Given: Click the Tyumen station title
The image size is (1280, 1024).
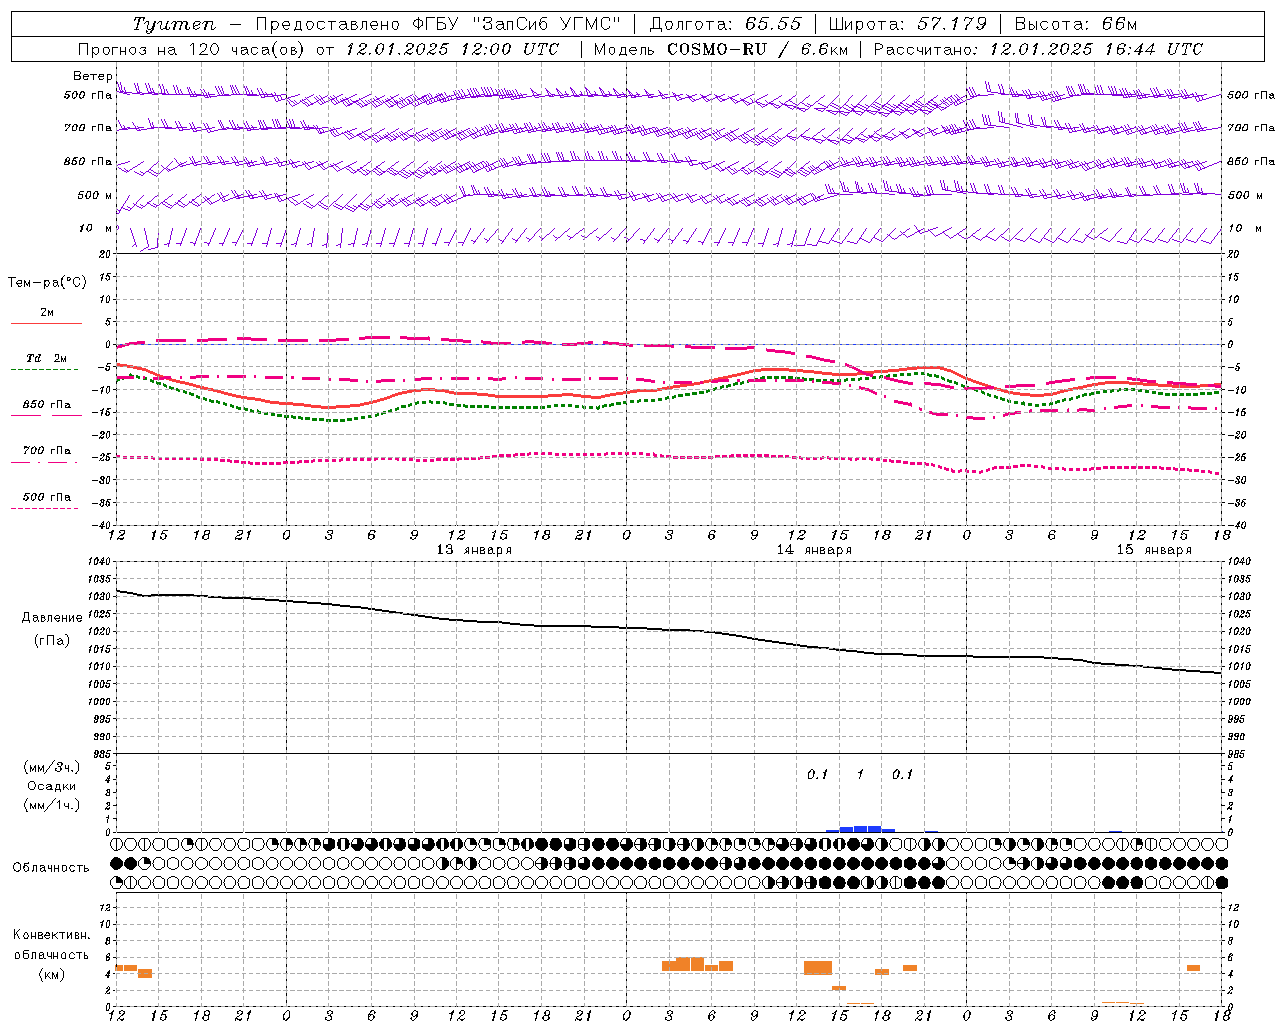Looking at the screenshot, I should point(173,24).
